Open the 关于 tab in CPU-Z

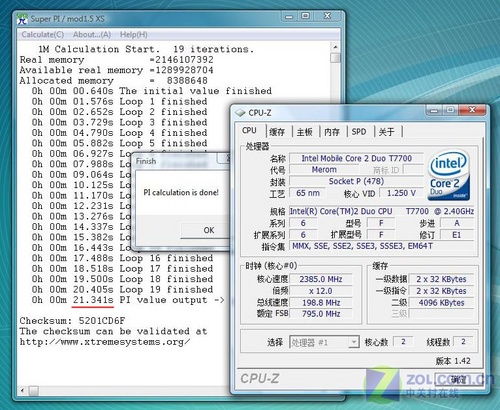click(x=387, y=132)
